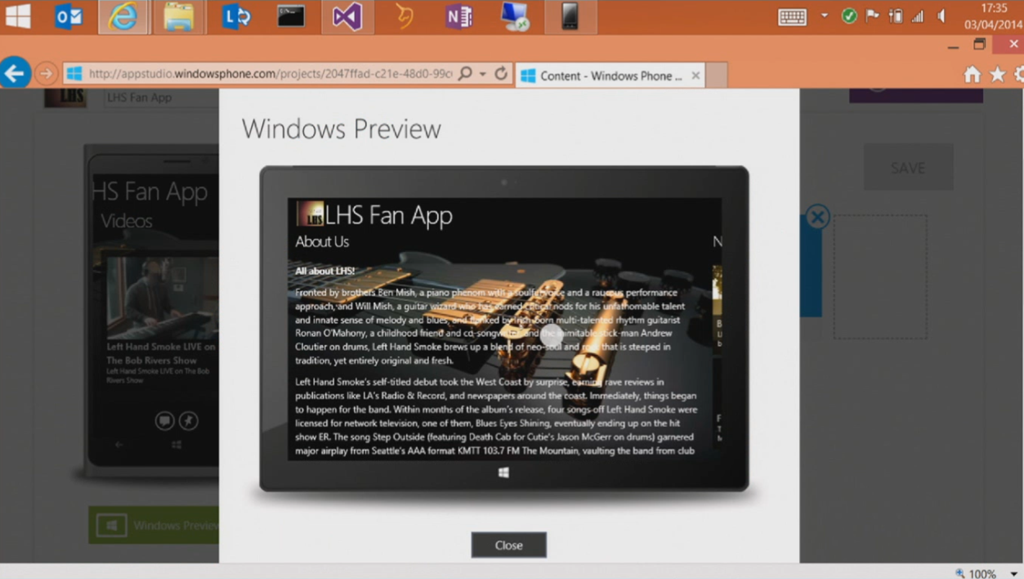Switch to Internet Explorer taskbar icon

click(123, 16)
